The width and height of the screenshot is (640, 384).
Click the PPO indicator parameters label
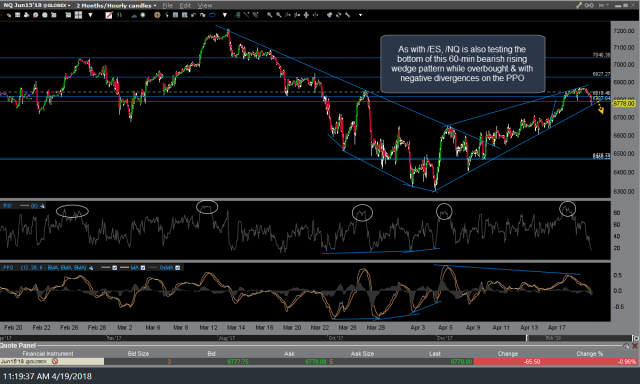(x=53, y=268)
